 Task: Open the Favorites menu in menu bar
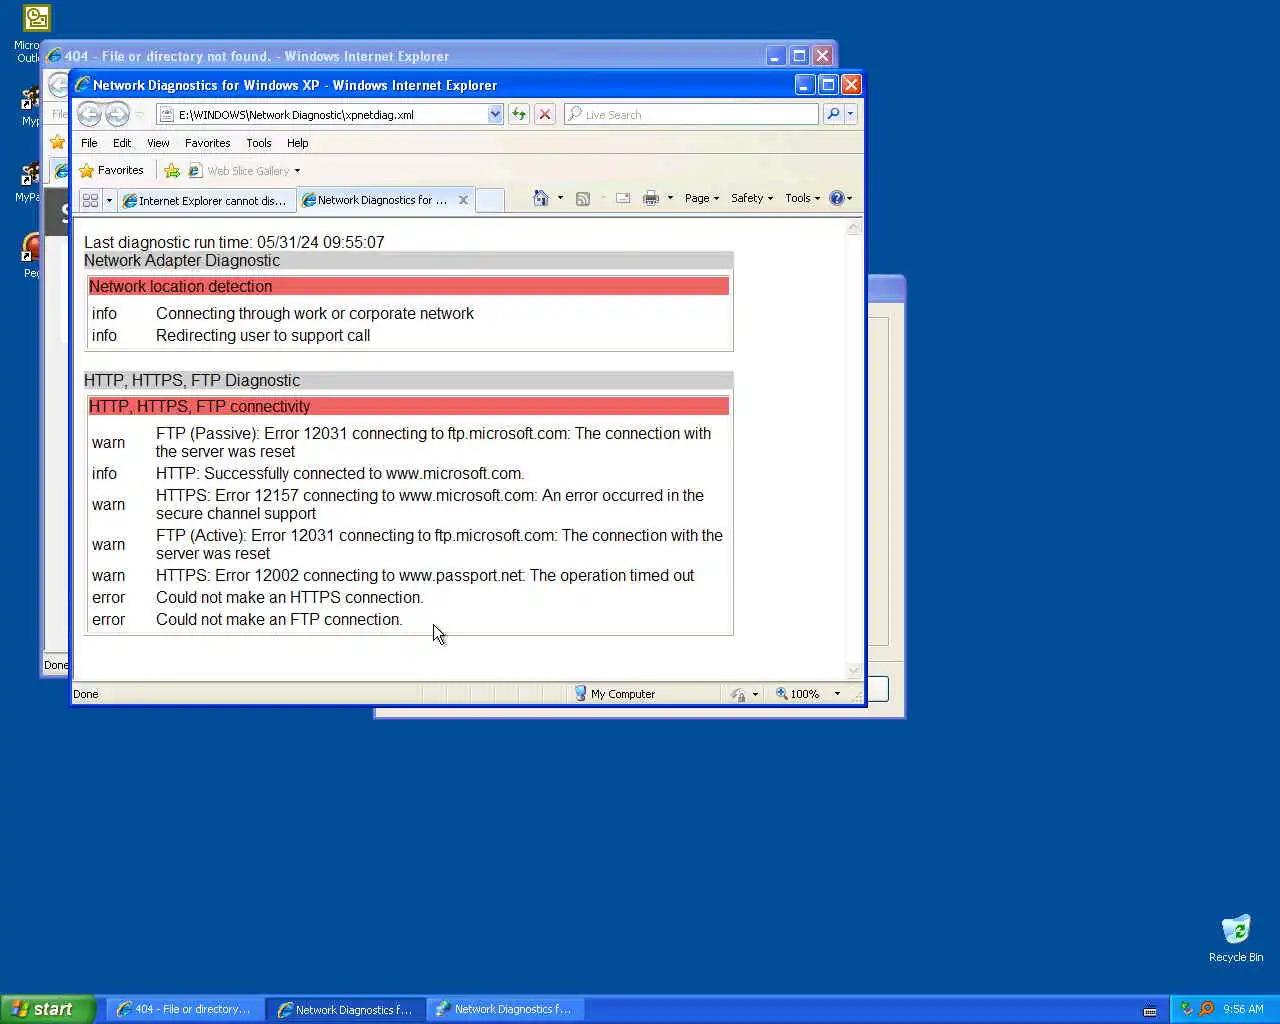click(208, 143)
